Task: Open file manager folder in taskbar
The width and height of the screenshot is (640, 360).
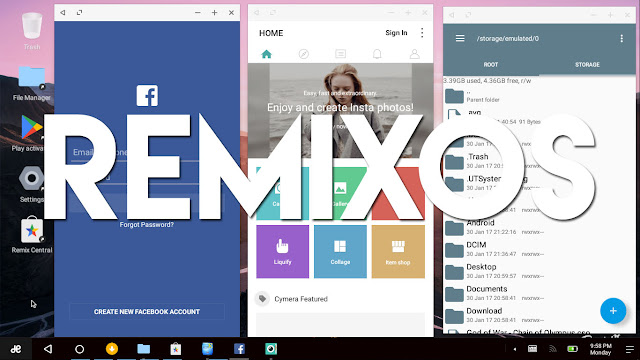Action: (143, 349)
